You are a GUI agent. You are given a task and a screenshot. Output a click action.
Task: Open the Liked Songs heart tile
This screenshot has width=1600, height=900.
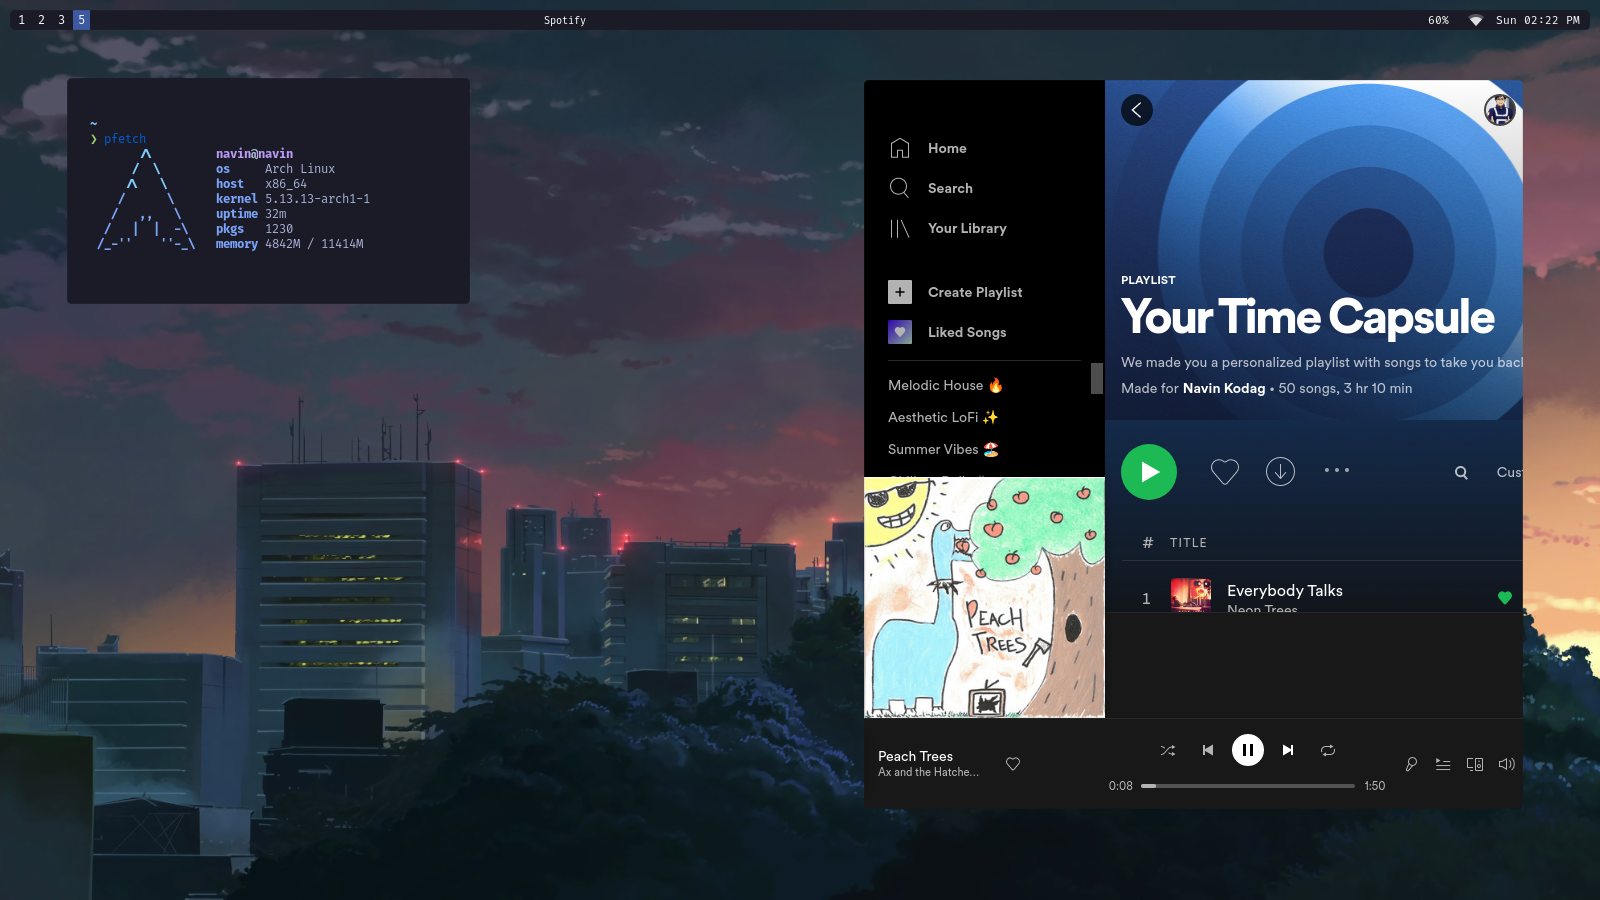tap(900, 332)
